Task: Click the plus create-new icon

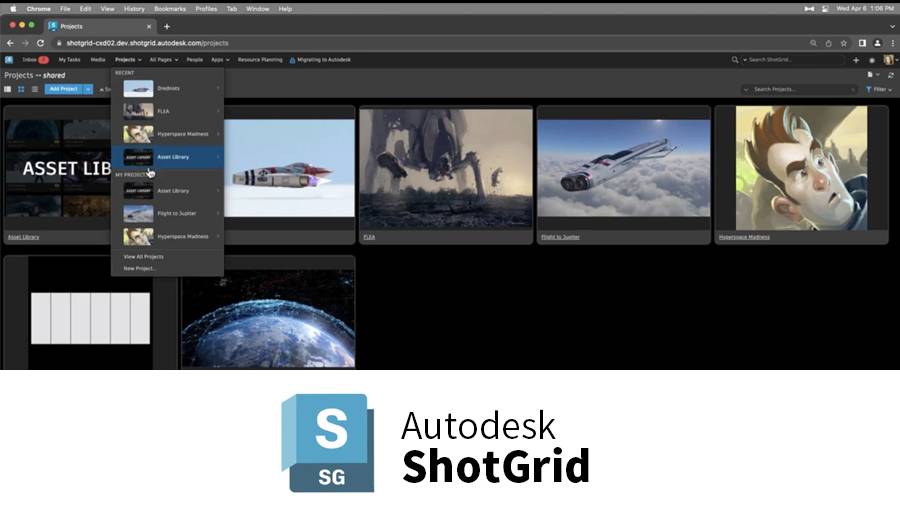Action: point(856,60)
